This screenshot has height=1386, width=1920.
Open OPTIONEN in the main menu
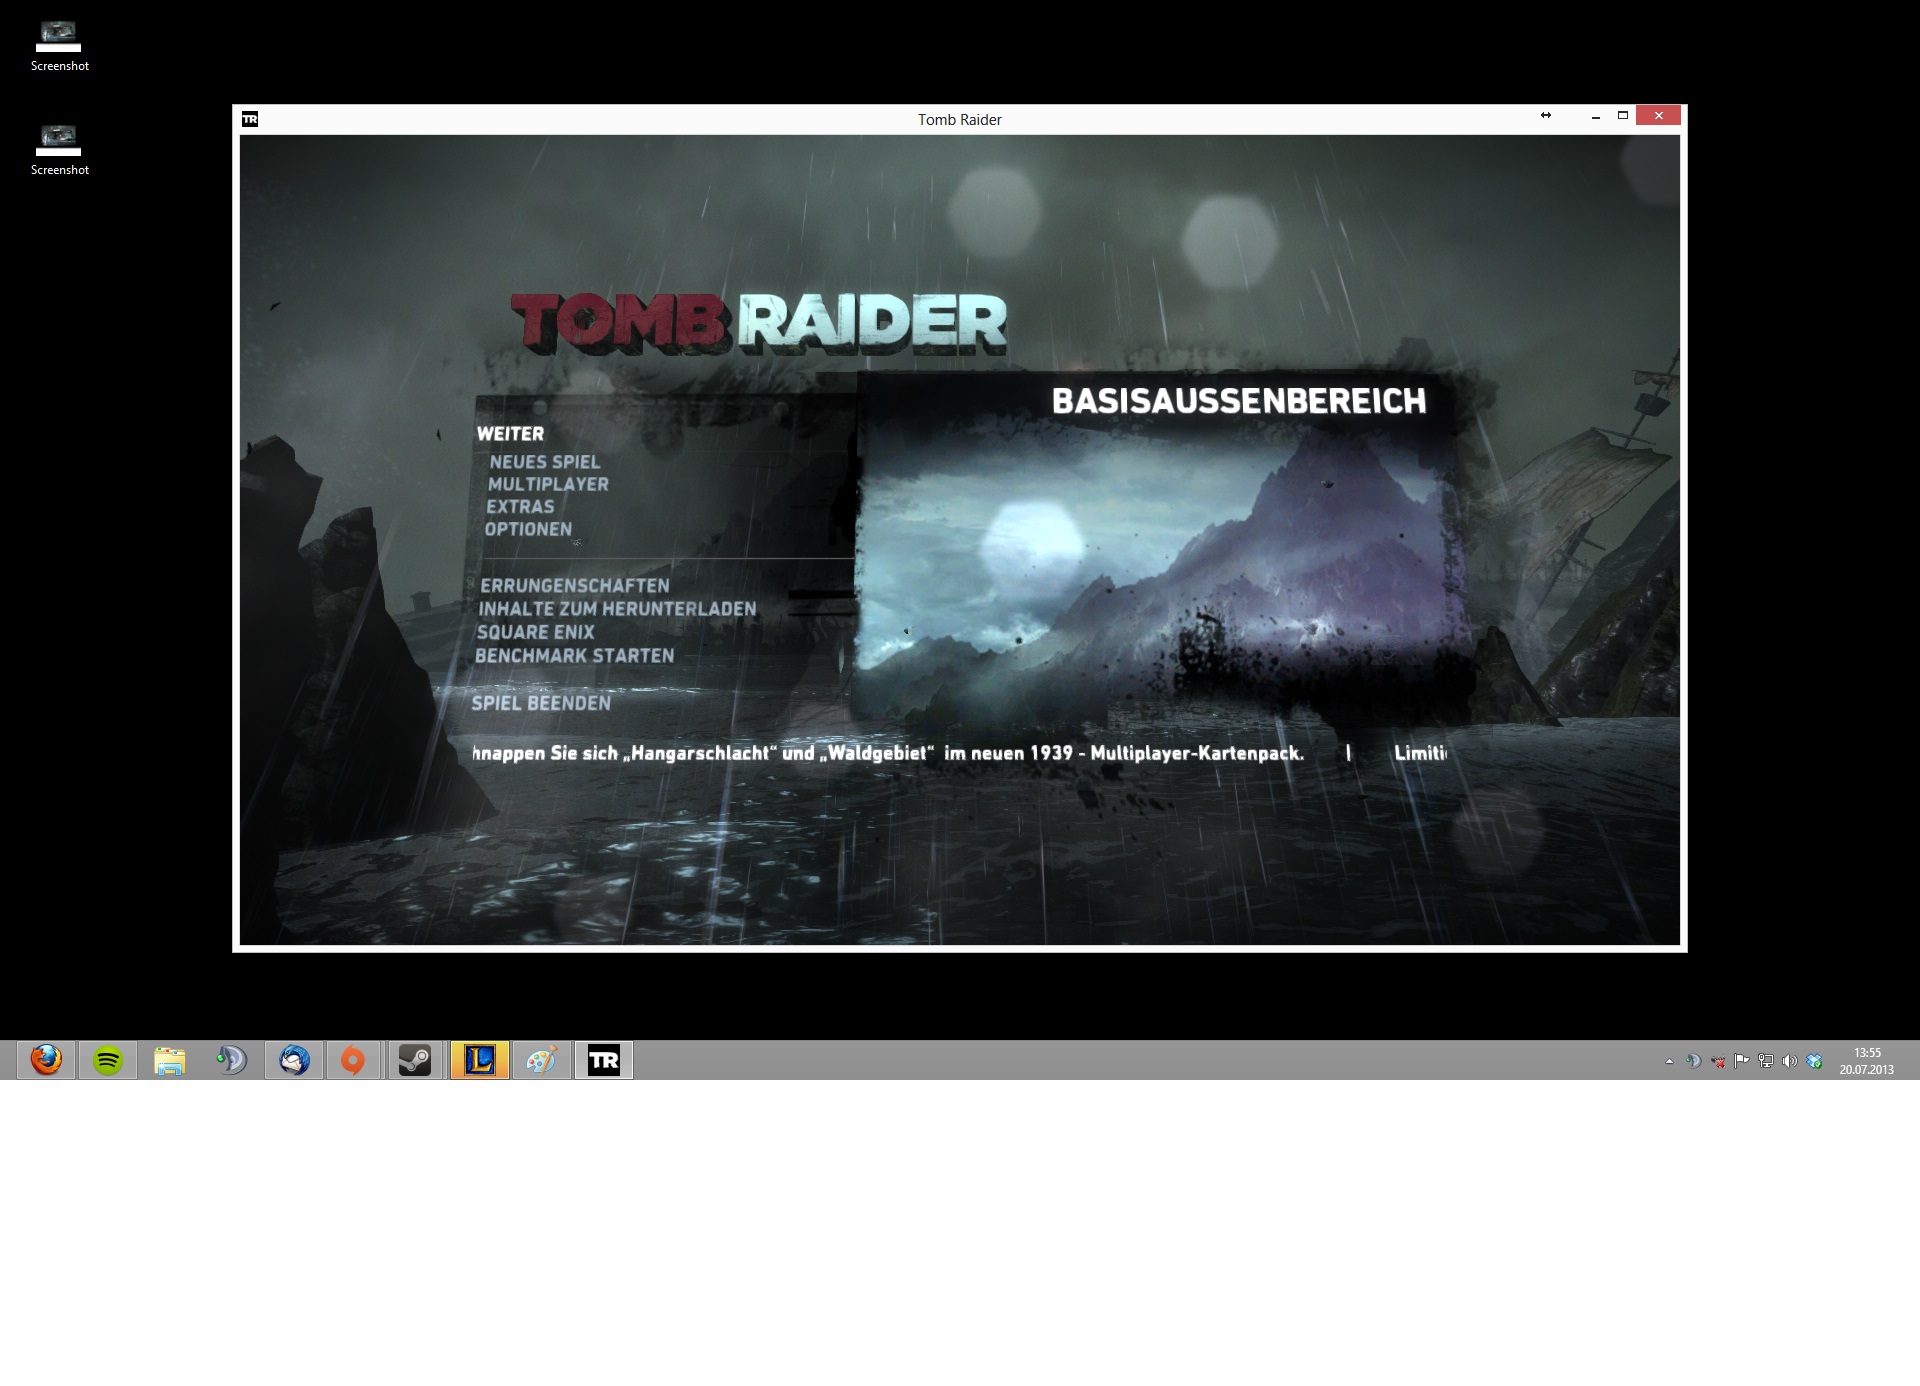click(x=528, y=529)
